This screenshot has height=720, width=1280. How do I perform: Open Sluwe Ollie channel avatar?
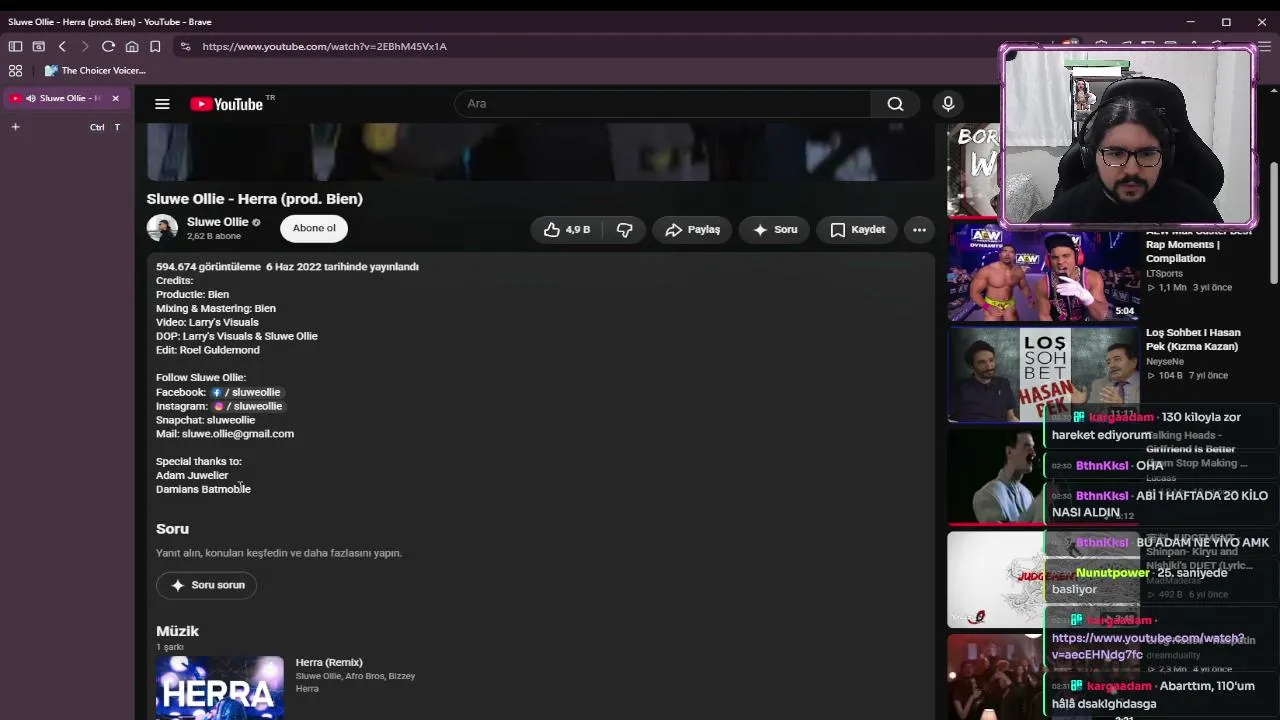pos(162,228)
